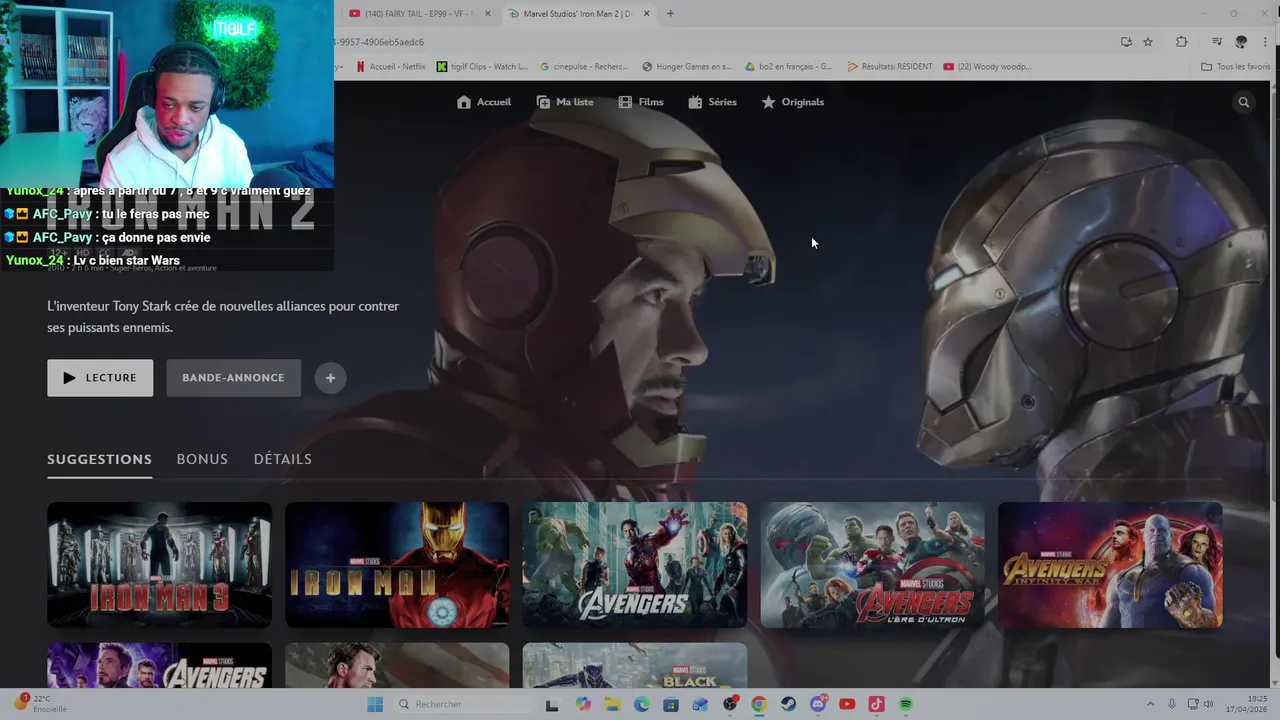Open YouTube app in taskbar
The image size is (1280, 720).
[847, 704]
